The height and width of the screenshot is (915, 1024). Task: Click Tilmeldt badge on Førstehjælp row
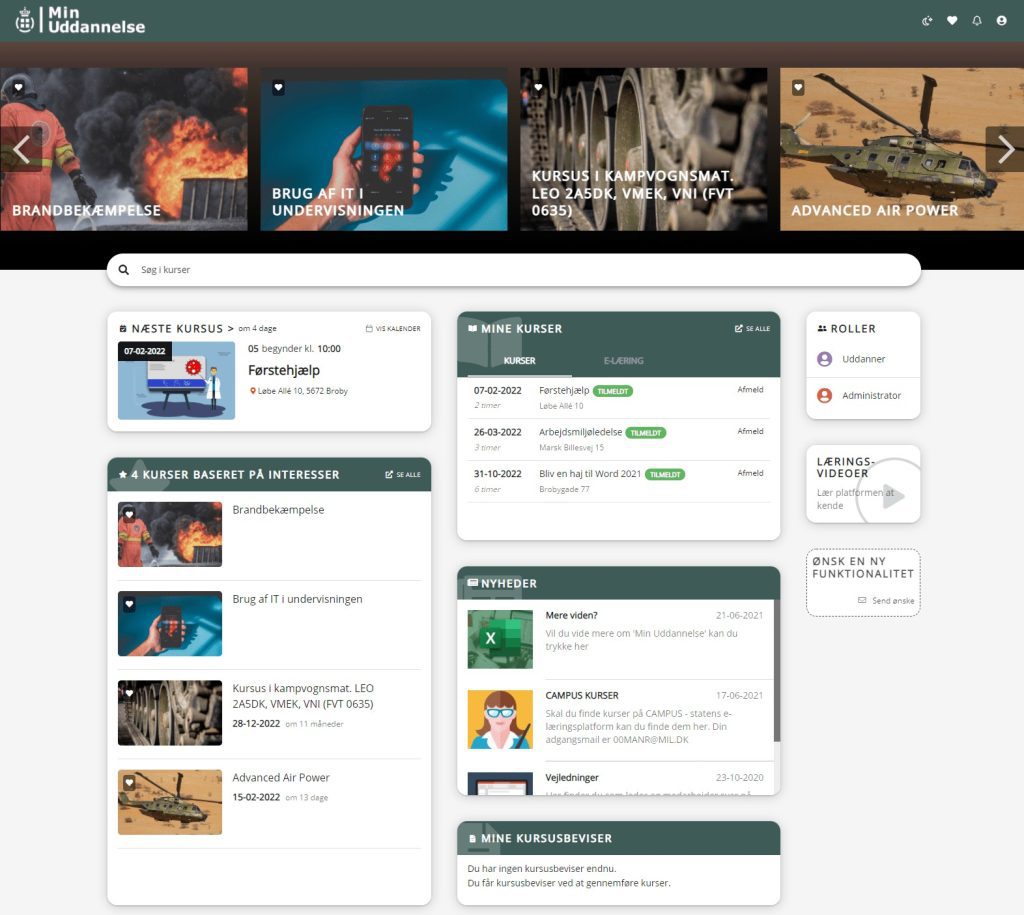(x=613, y=391)
